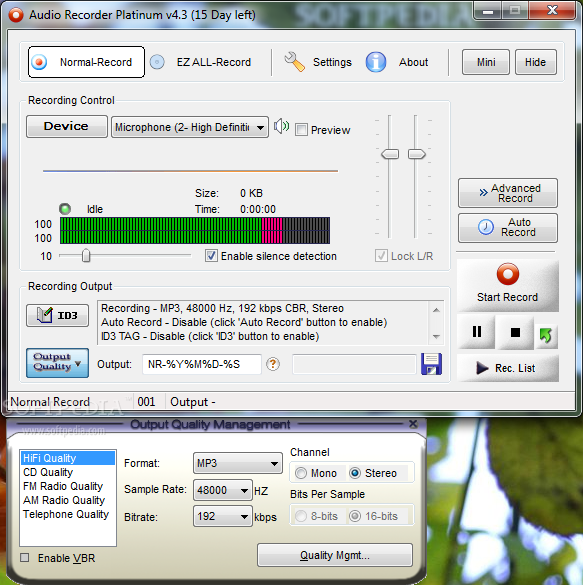Open the Settings menu item
The width and height of the screenshot is (583, 585).
coord(332,62)
